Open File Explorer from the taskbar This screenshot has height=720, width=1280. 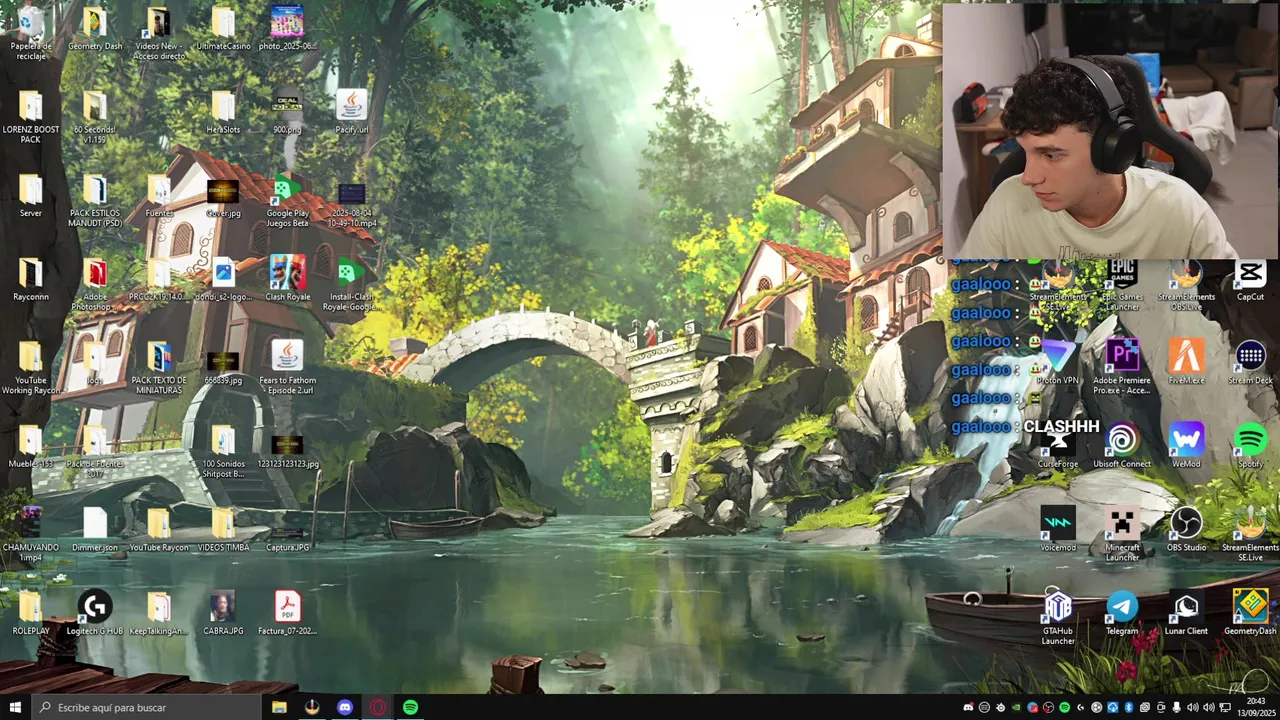pyautogui.click(x=279, y=707)
